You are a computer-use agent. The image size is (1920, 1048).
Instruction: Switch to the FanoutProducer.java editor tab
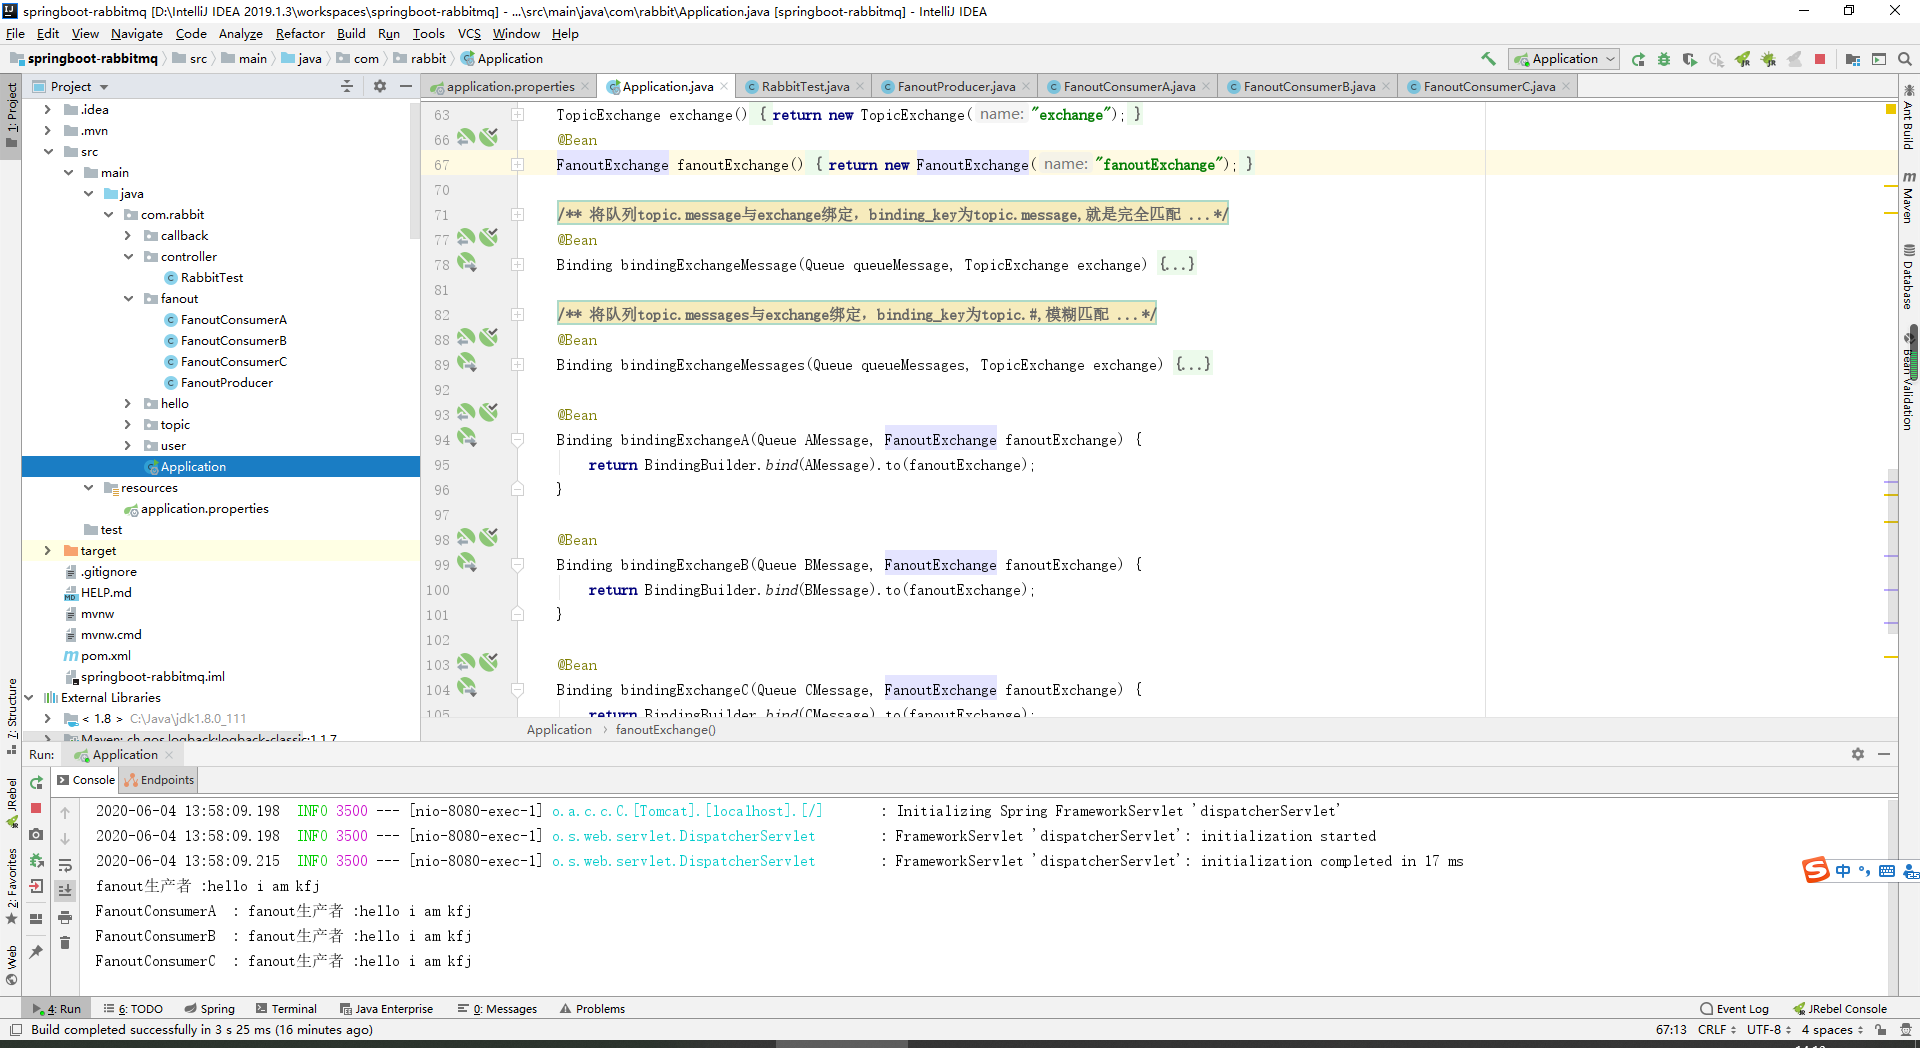coord(955,86)
